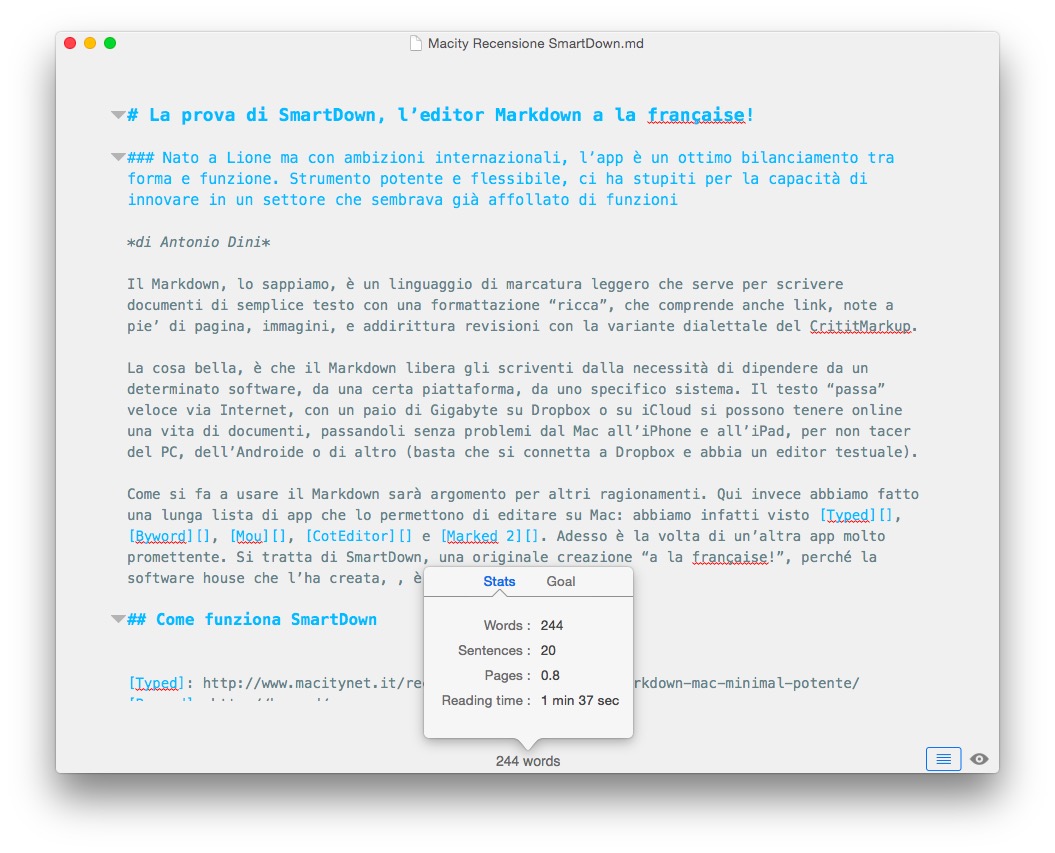Click the green full-screen window button
Viewport: 1055px width, 853px height.
click(x=110, y=43)
